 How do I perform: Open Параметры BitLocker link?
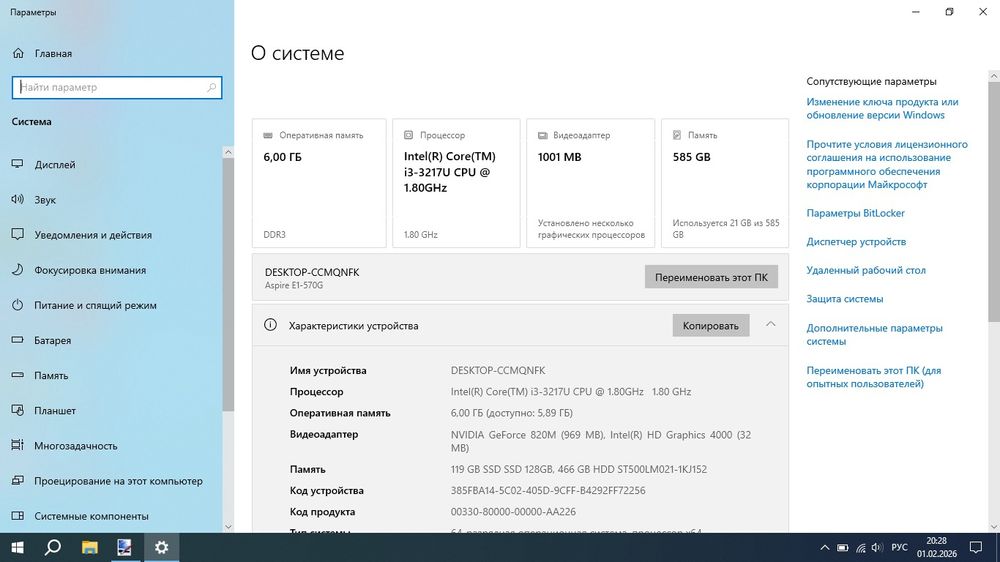[855, 213]
